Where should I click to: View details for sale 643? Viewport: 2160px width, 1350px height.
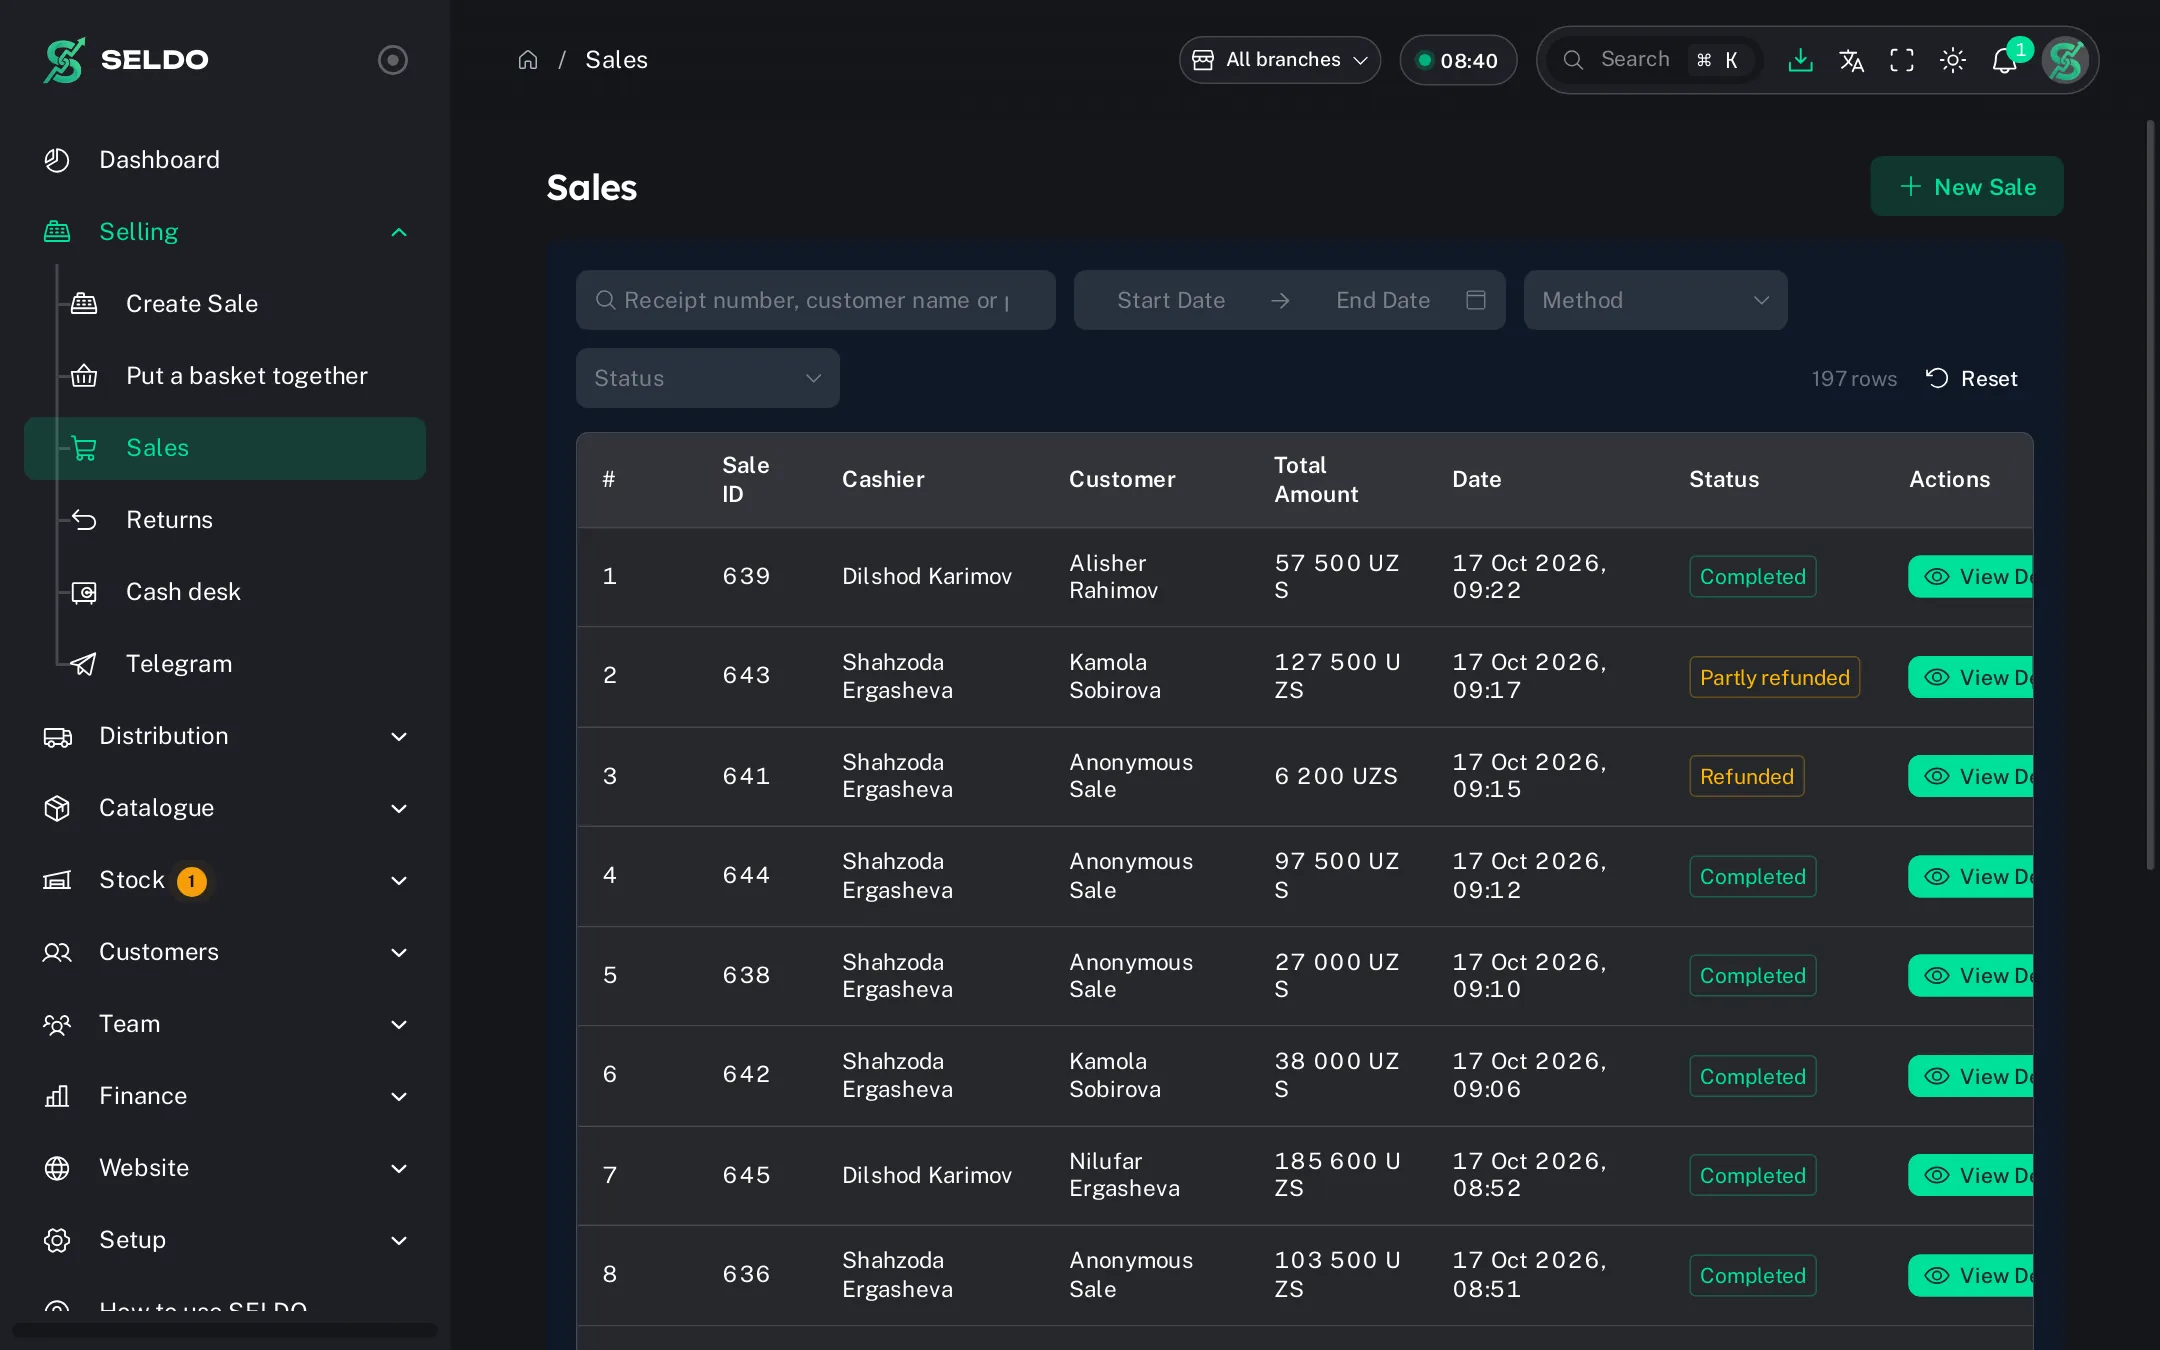coord(1970,677)
